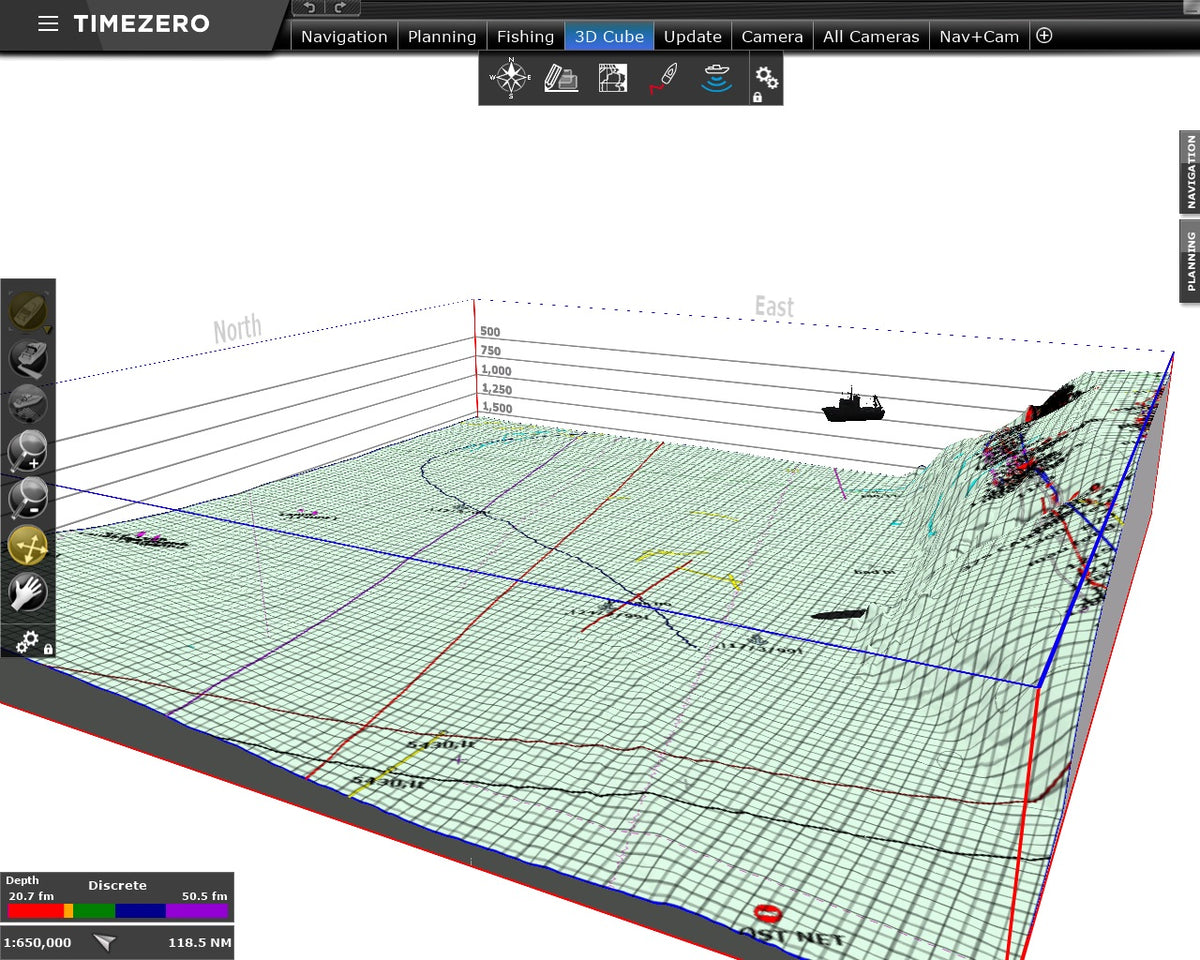Click the Zoom In magnifier tool
This screenshot has width=1200, height=960.
click(x=28, y=450)
